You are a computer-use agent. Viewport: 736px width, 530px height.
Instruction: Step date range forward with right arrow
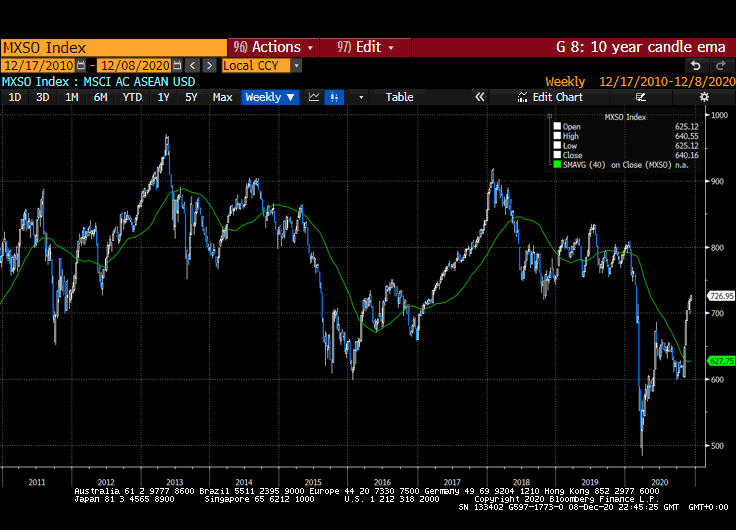pyautogui.click(x=209, y=65)
